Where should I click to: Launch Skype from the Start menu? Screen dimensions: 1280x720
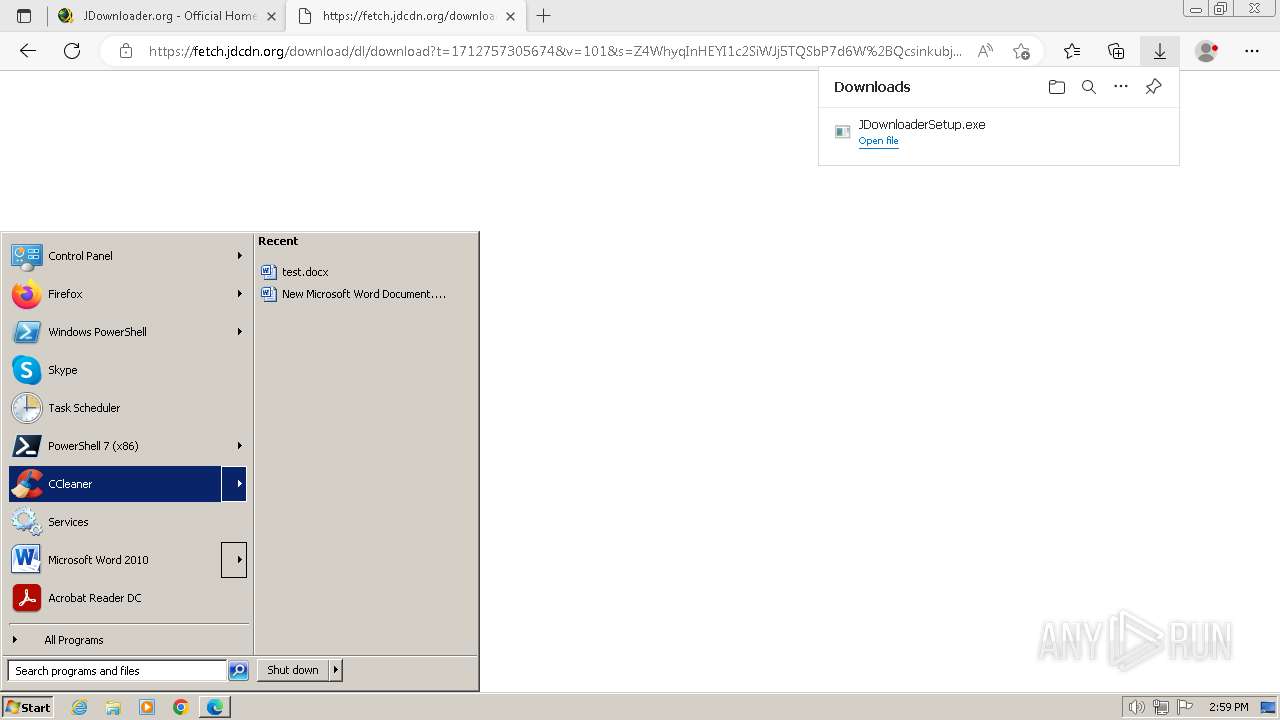click(x=128, y=370)
